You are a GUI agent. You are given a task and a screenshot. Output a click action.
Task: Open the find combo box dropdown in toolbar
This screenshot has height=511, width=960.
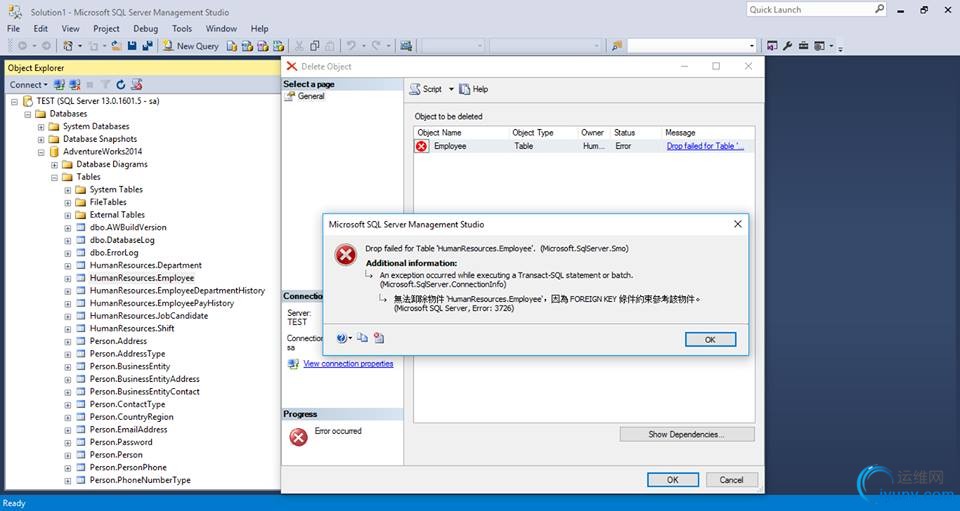752,46
